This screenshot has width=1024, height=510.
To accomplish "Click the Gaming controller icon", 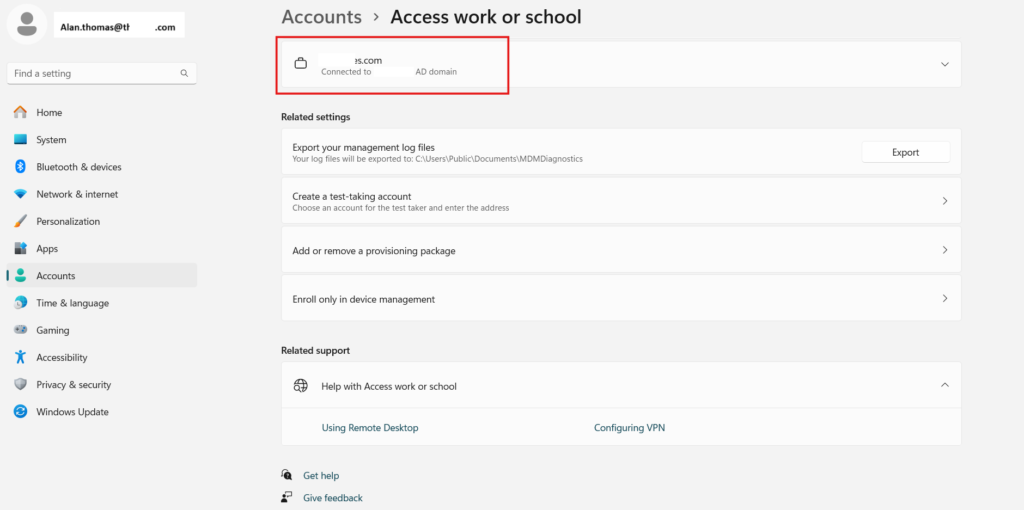I will 21,330.
